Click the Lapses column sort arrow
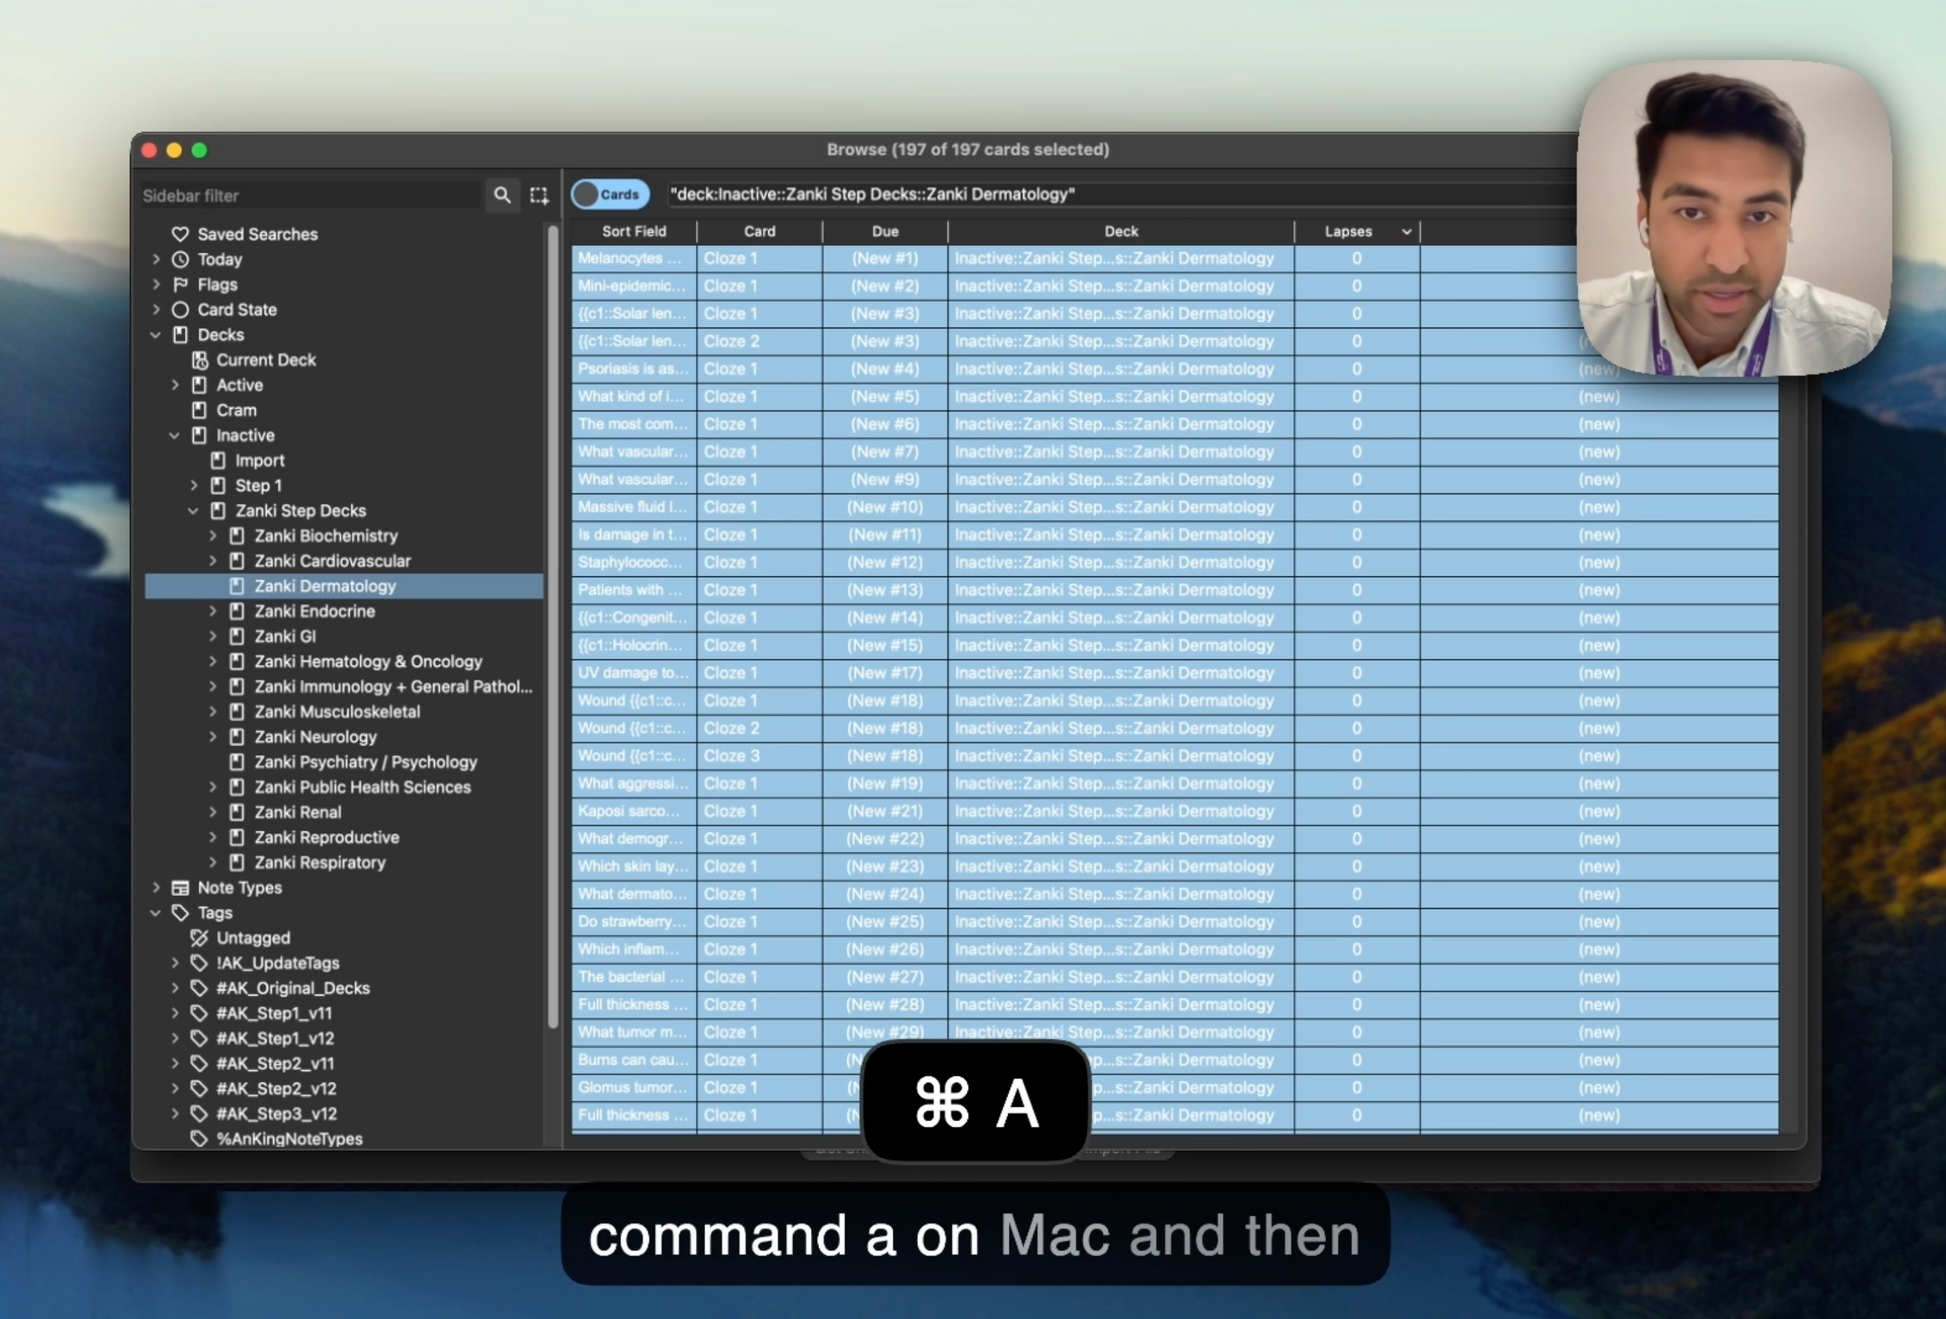 coord(1406,232)
